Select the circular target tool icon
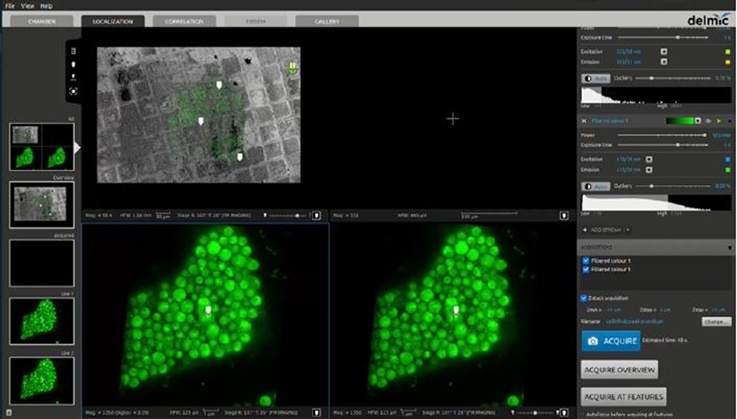The height and width of the screenshot is (419, 737). click(x=73, y=91)
